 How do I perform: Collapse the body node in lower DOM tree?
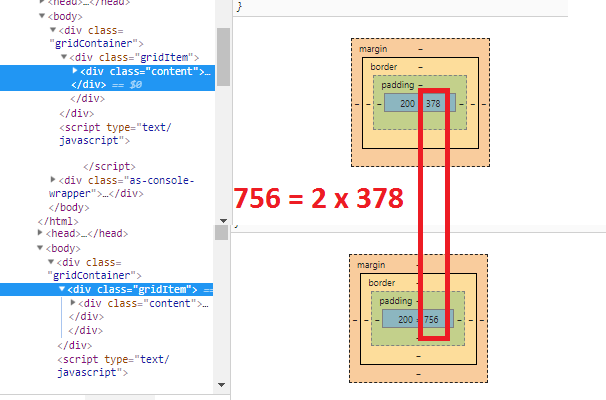click(x=40, y=248)
